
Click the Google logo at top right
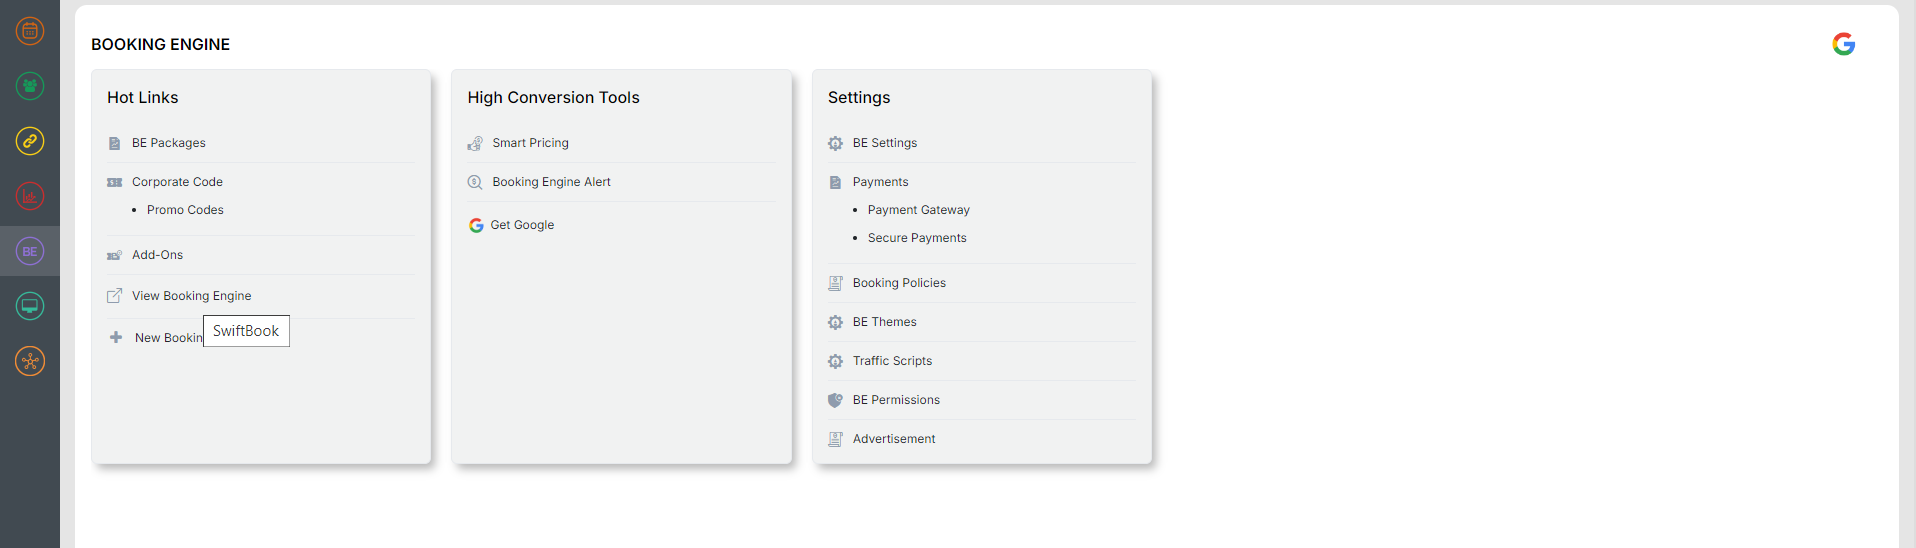point(1843,44)
